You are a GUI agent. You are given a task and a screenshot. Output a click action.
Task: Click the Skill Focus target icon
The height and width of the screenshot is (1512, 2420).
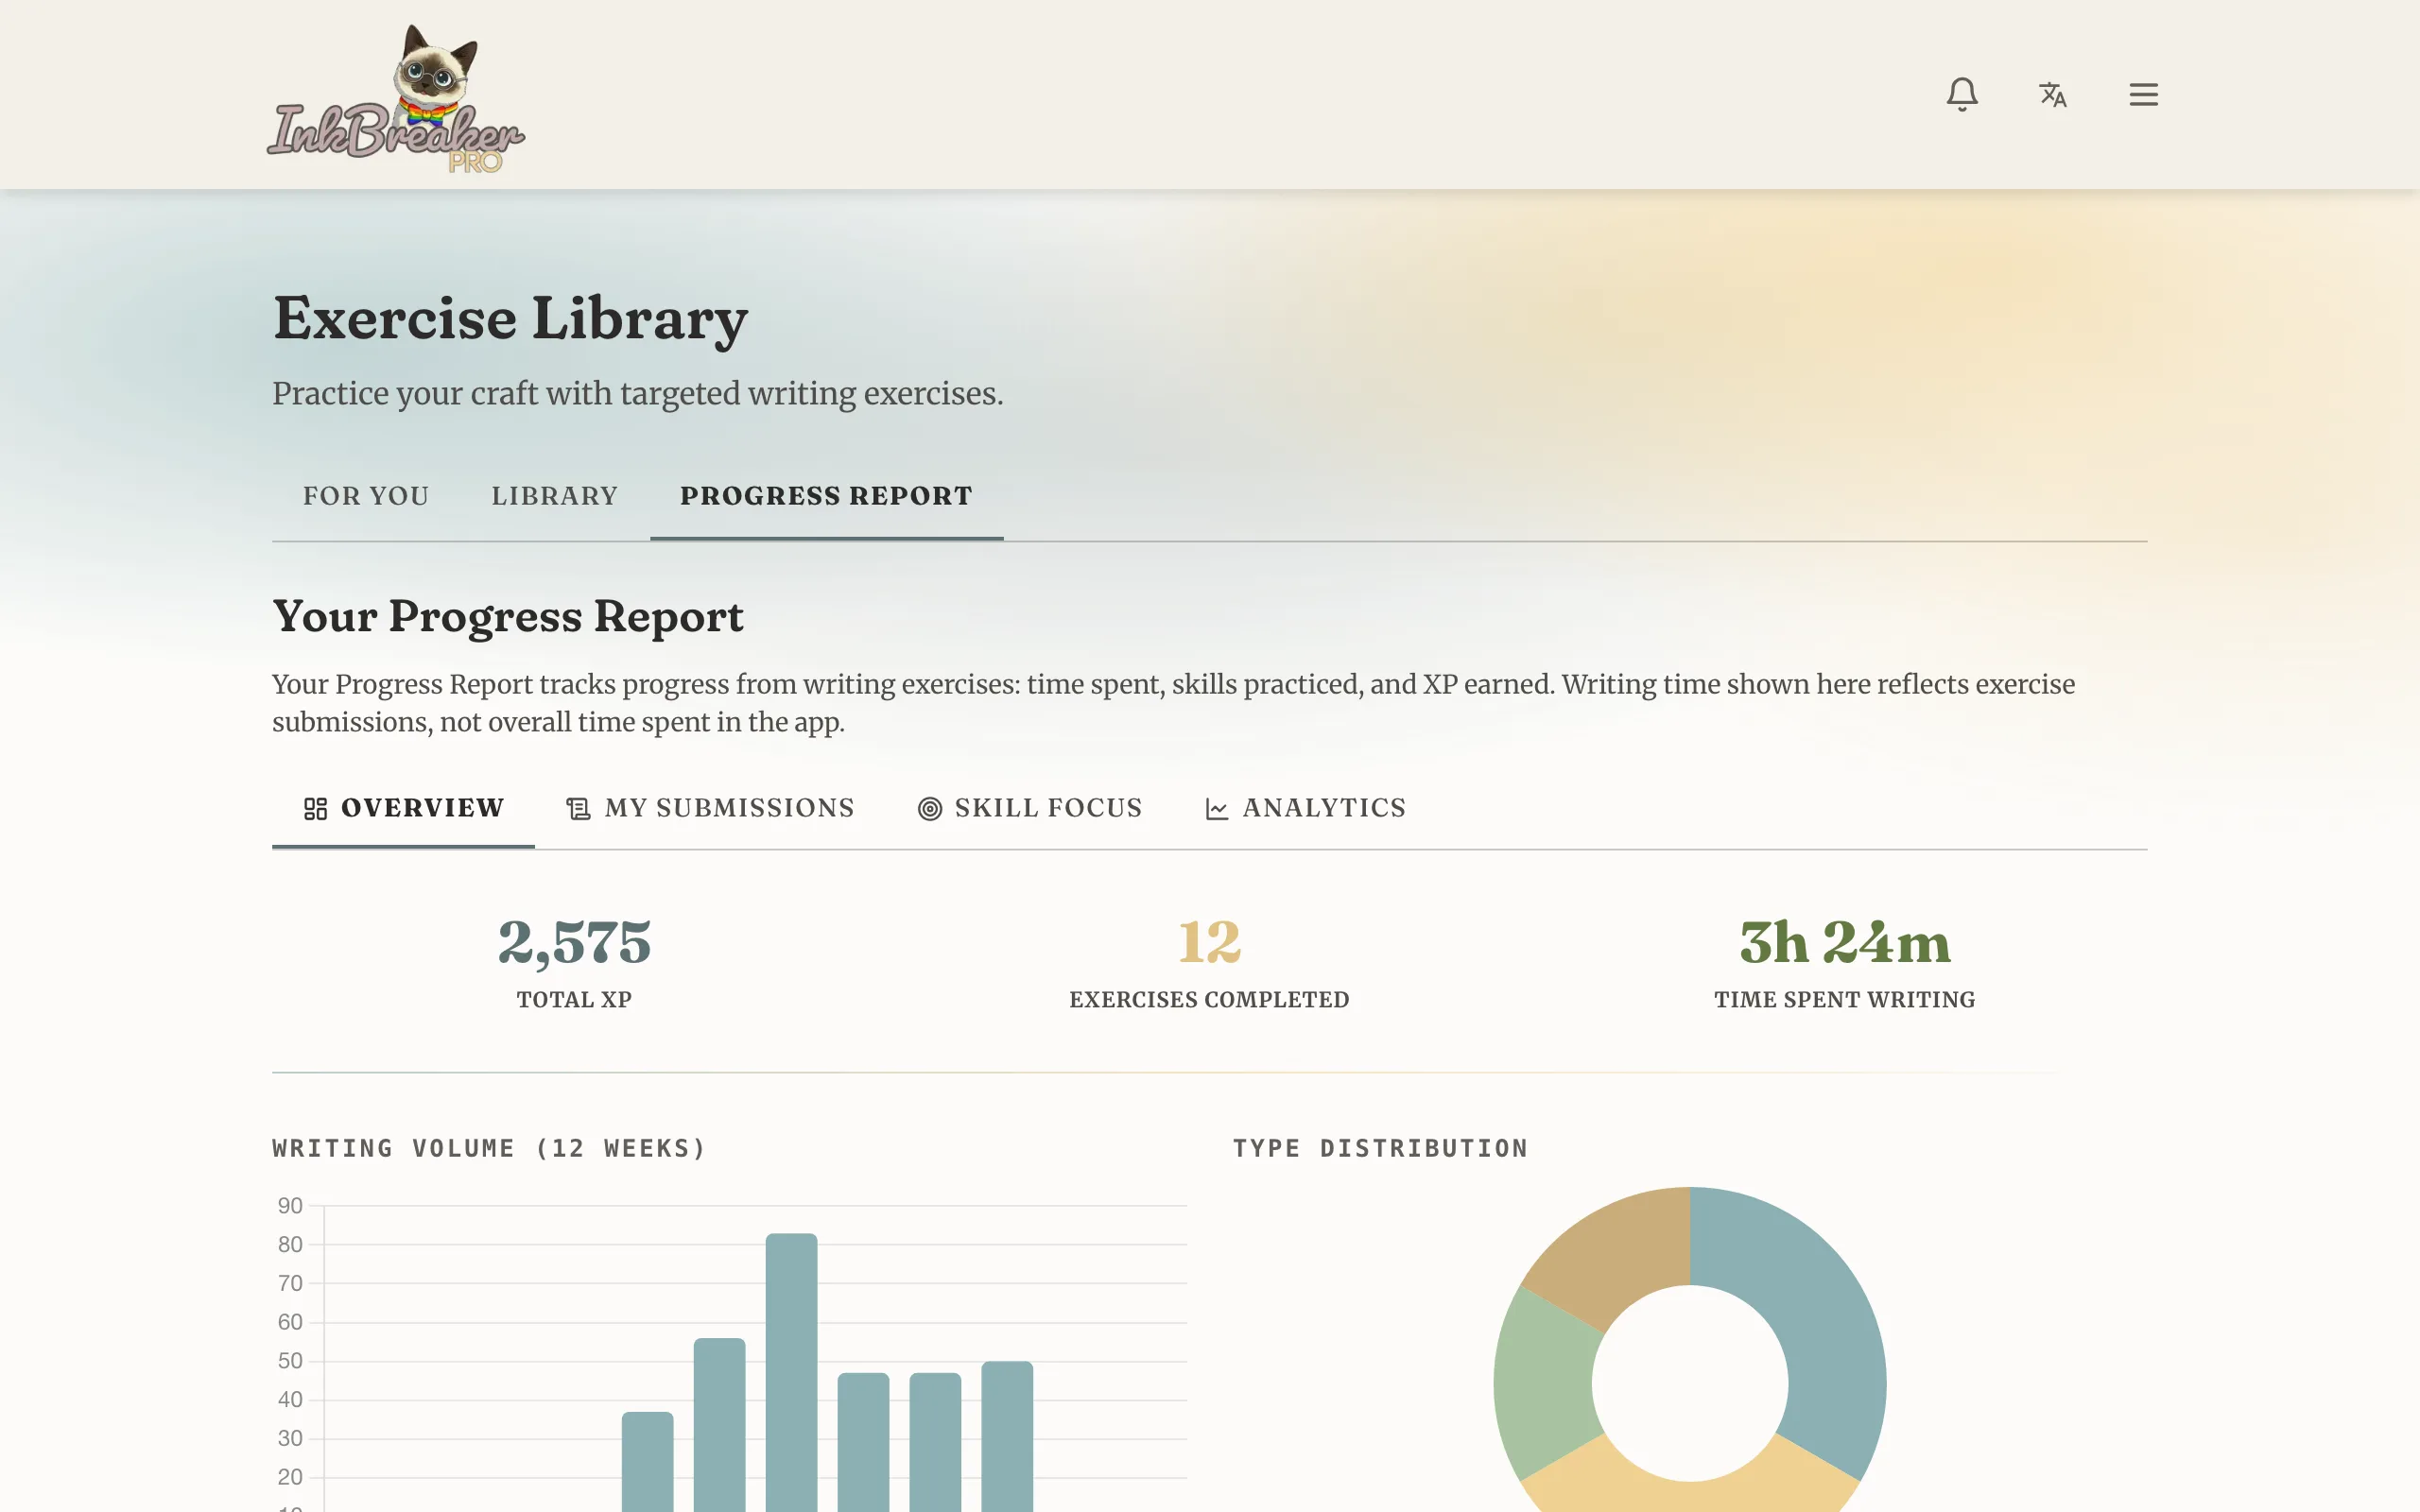point(929,808)
